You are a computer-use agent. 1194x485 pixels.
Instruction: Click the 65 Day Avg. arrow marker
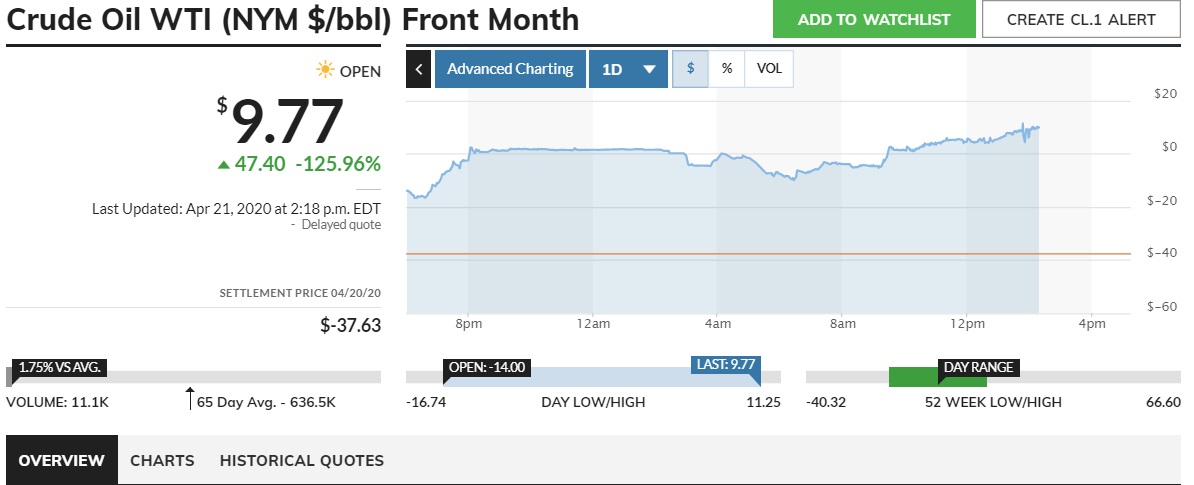click(x=189, y=398)
